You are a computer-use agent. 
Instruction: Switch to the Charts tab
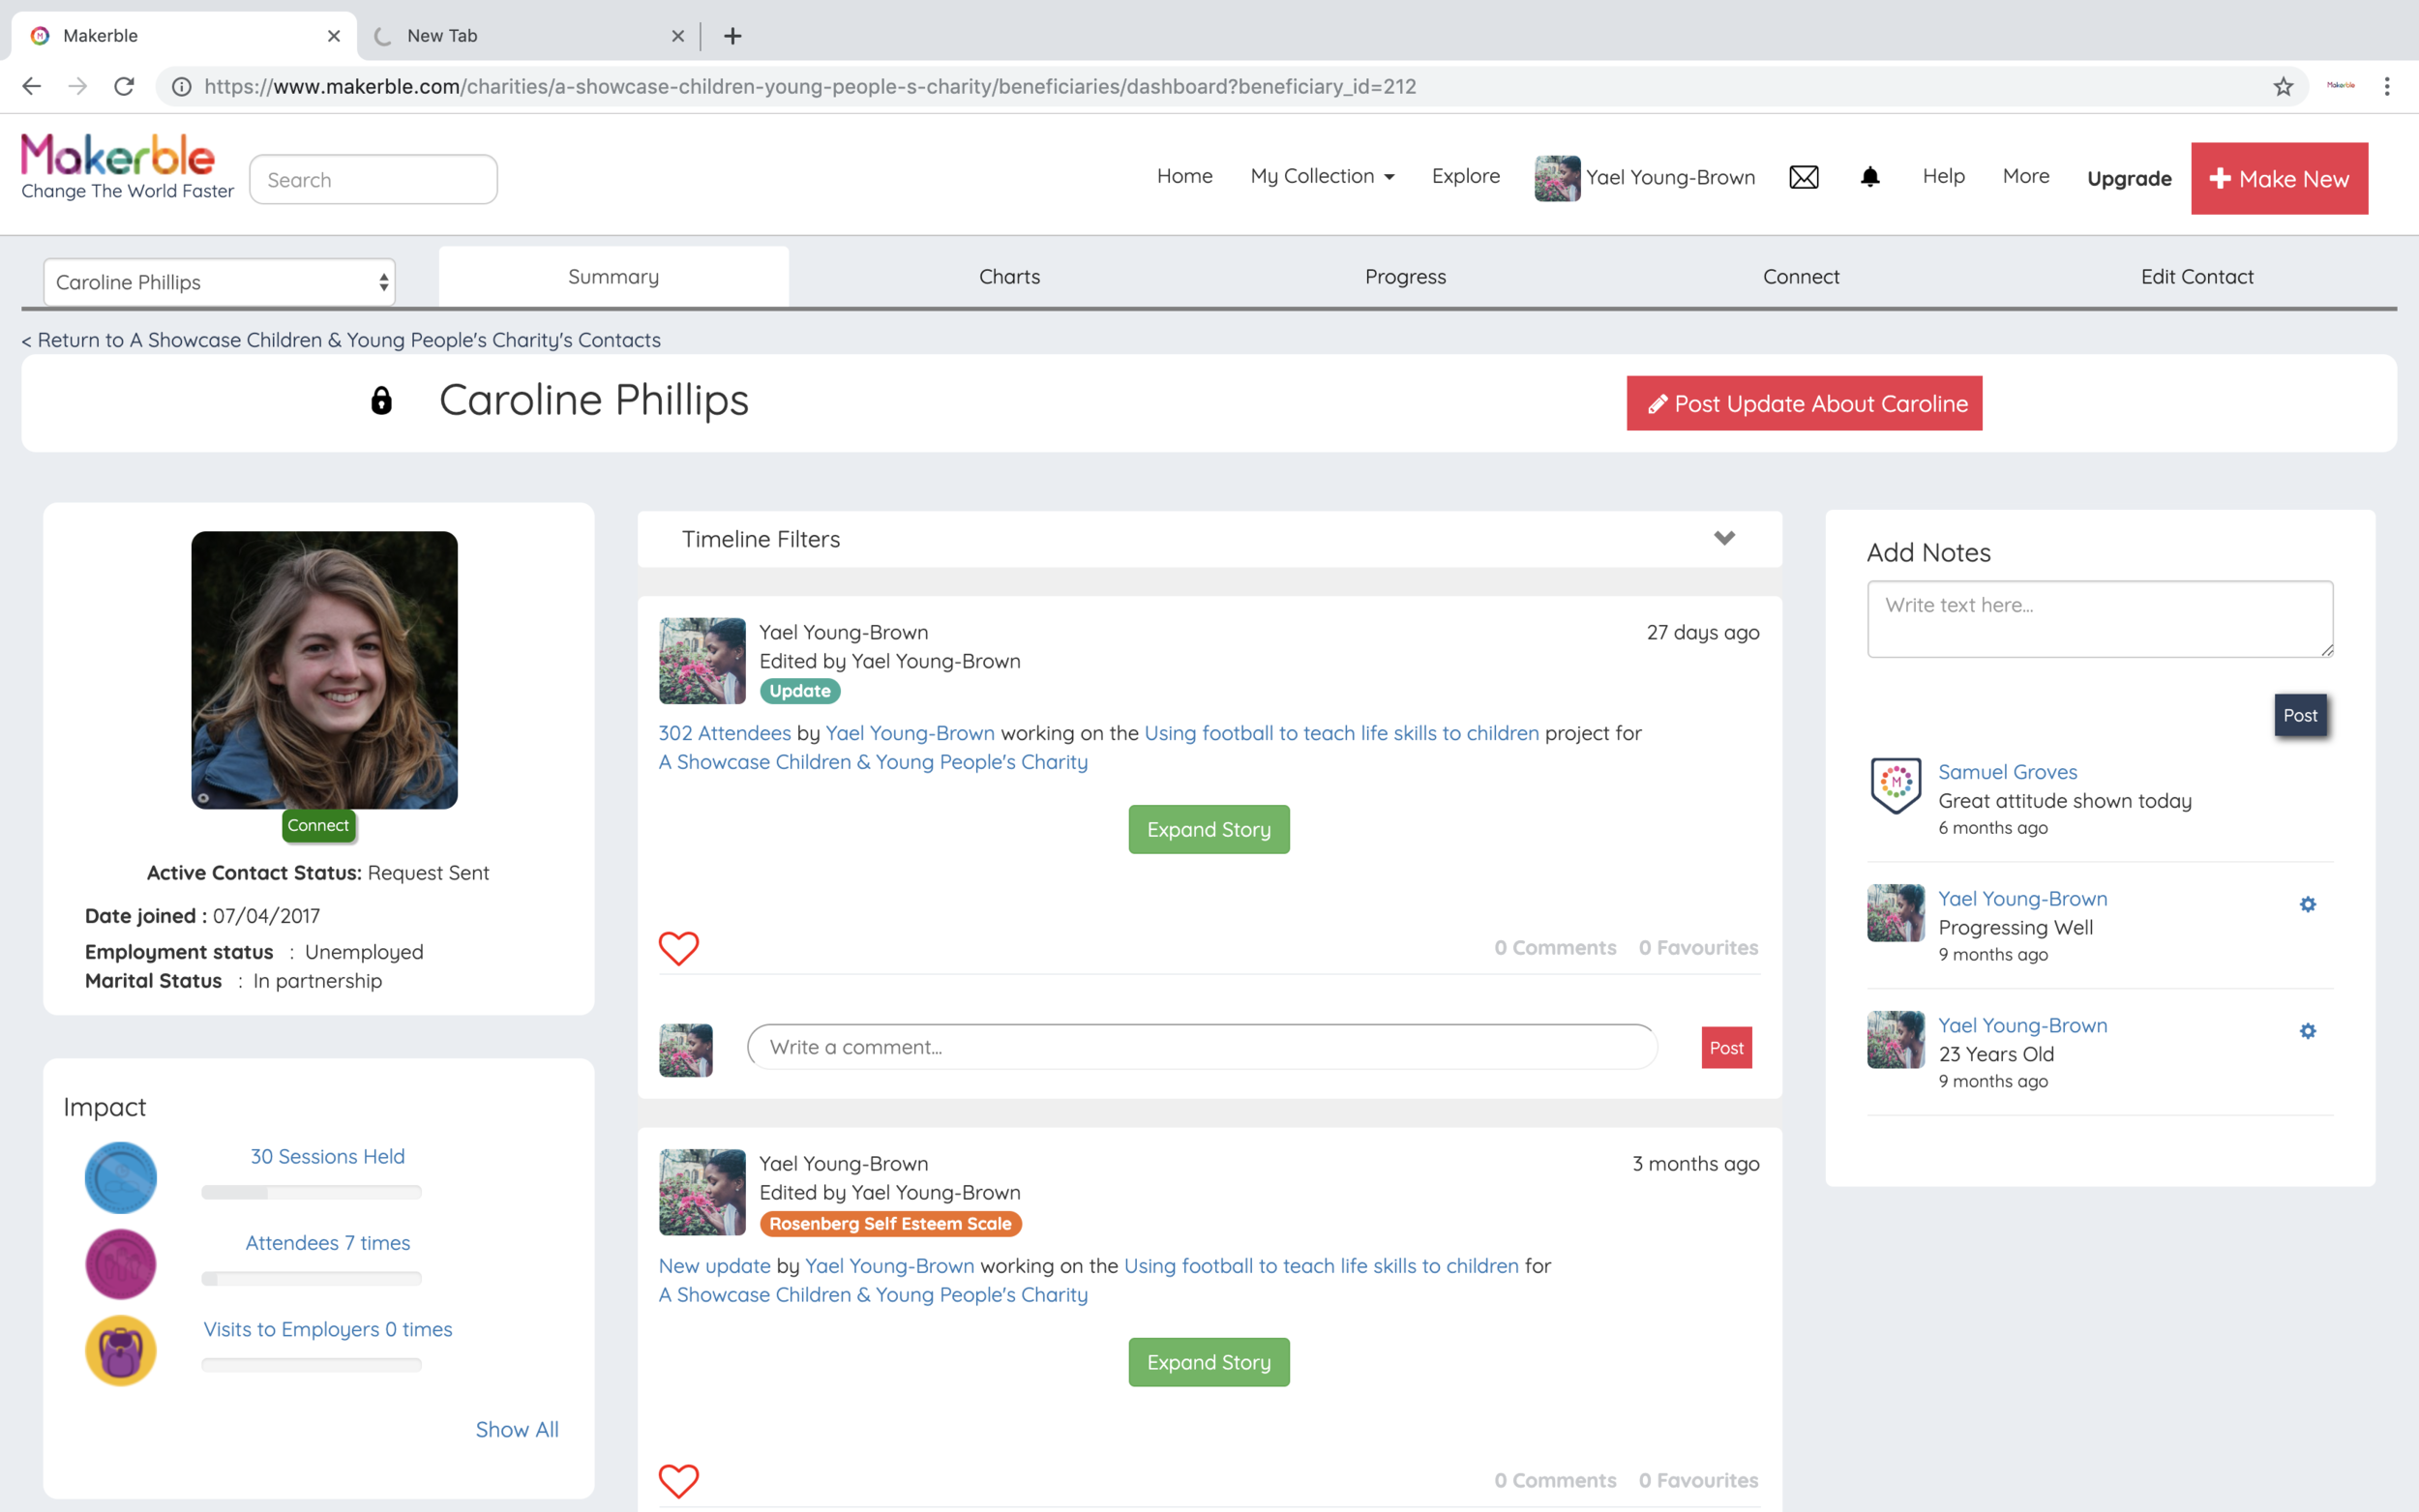coord(1009,276)
